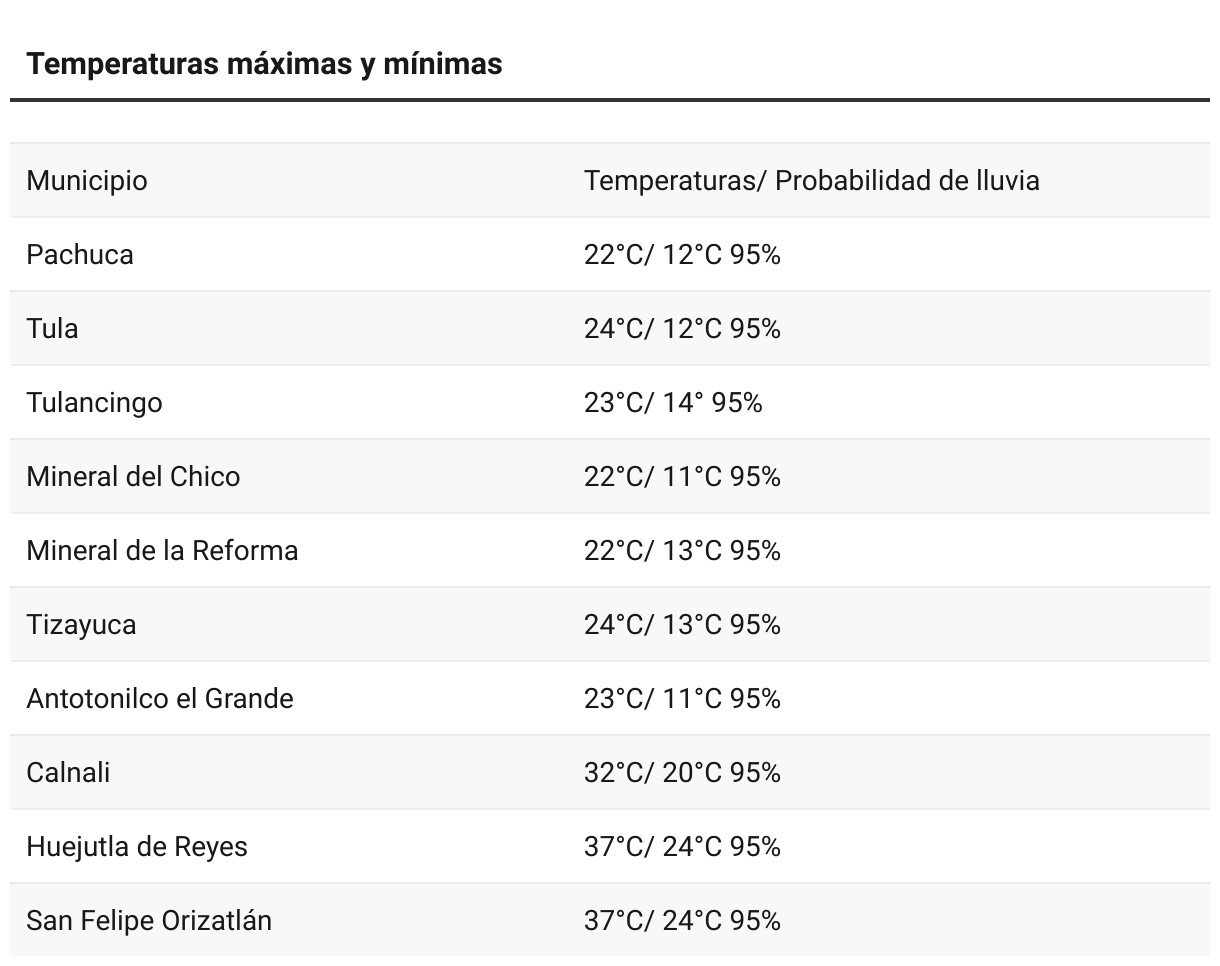This screenshot has width=1220, height=966.
Task: Click the Temperaturas/ Probabilidad de lluvia header
Action: coord(811,181)
